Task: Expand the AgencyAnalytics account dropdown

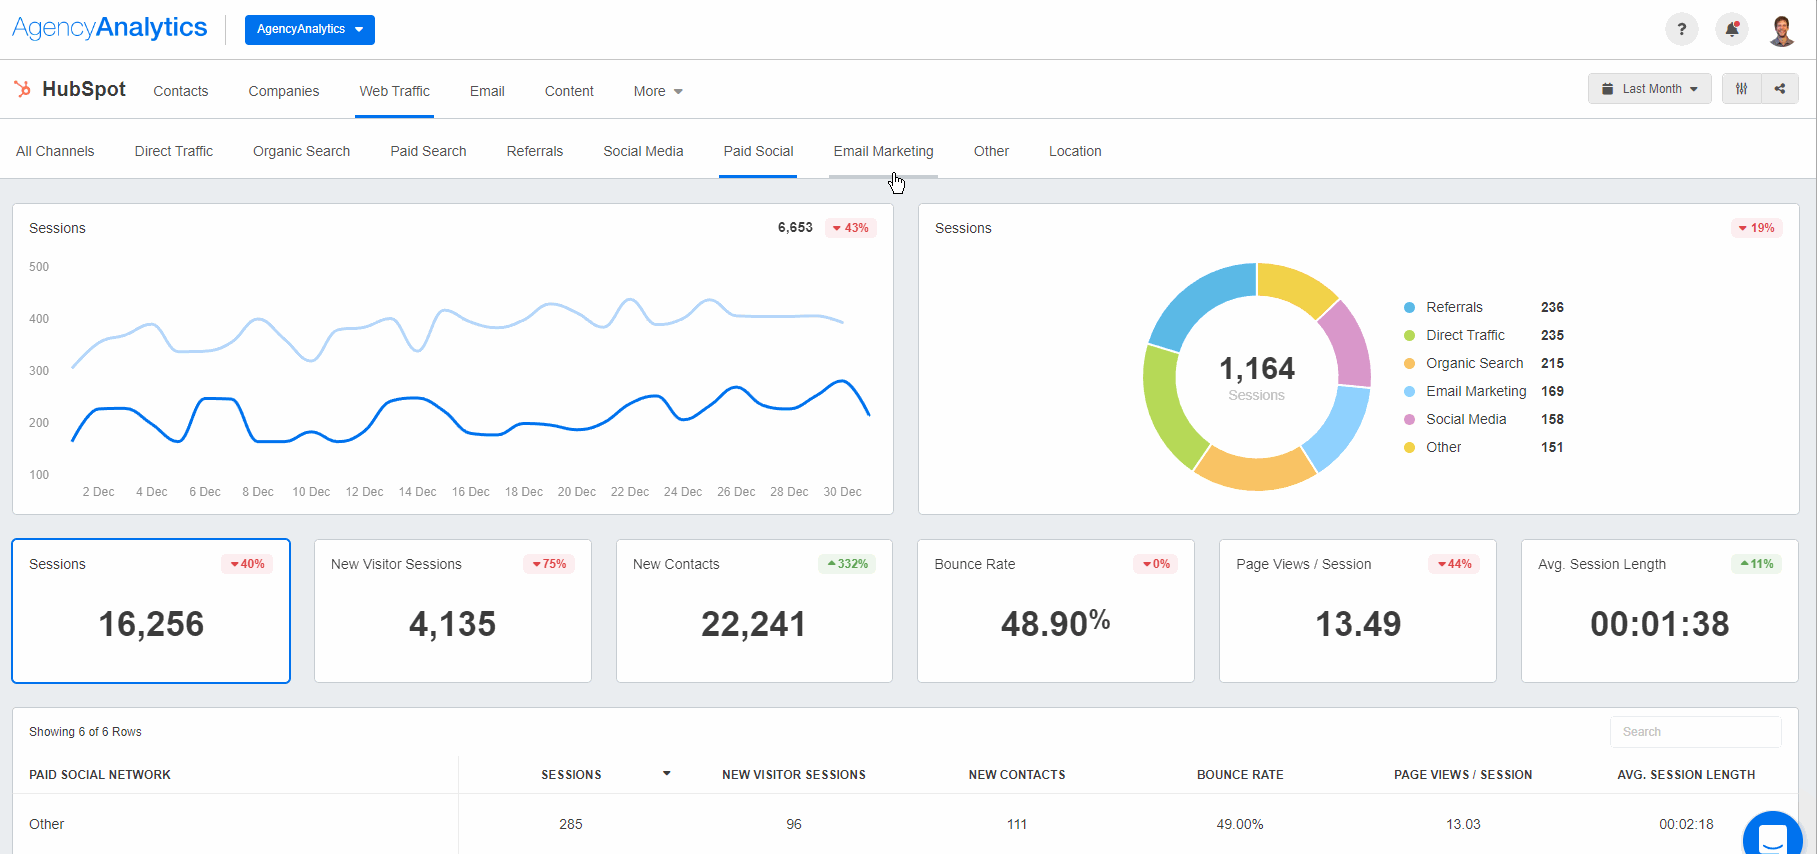Action: click(x=309, y=30)
